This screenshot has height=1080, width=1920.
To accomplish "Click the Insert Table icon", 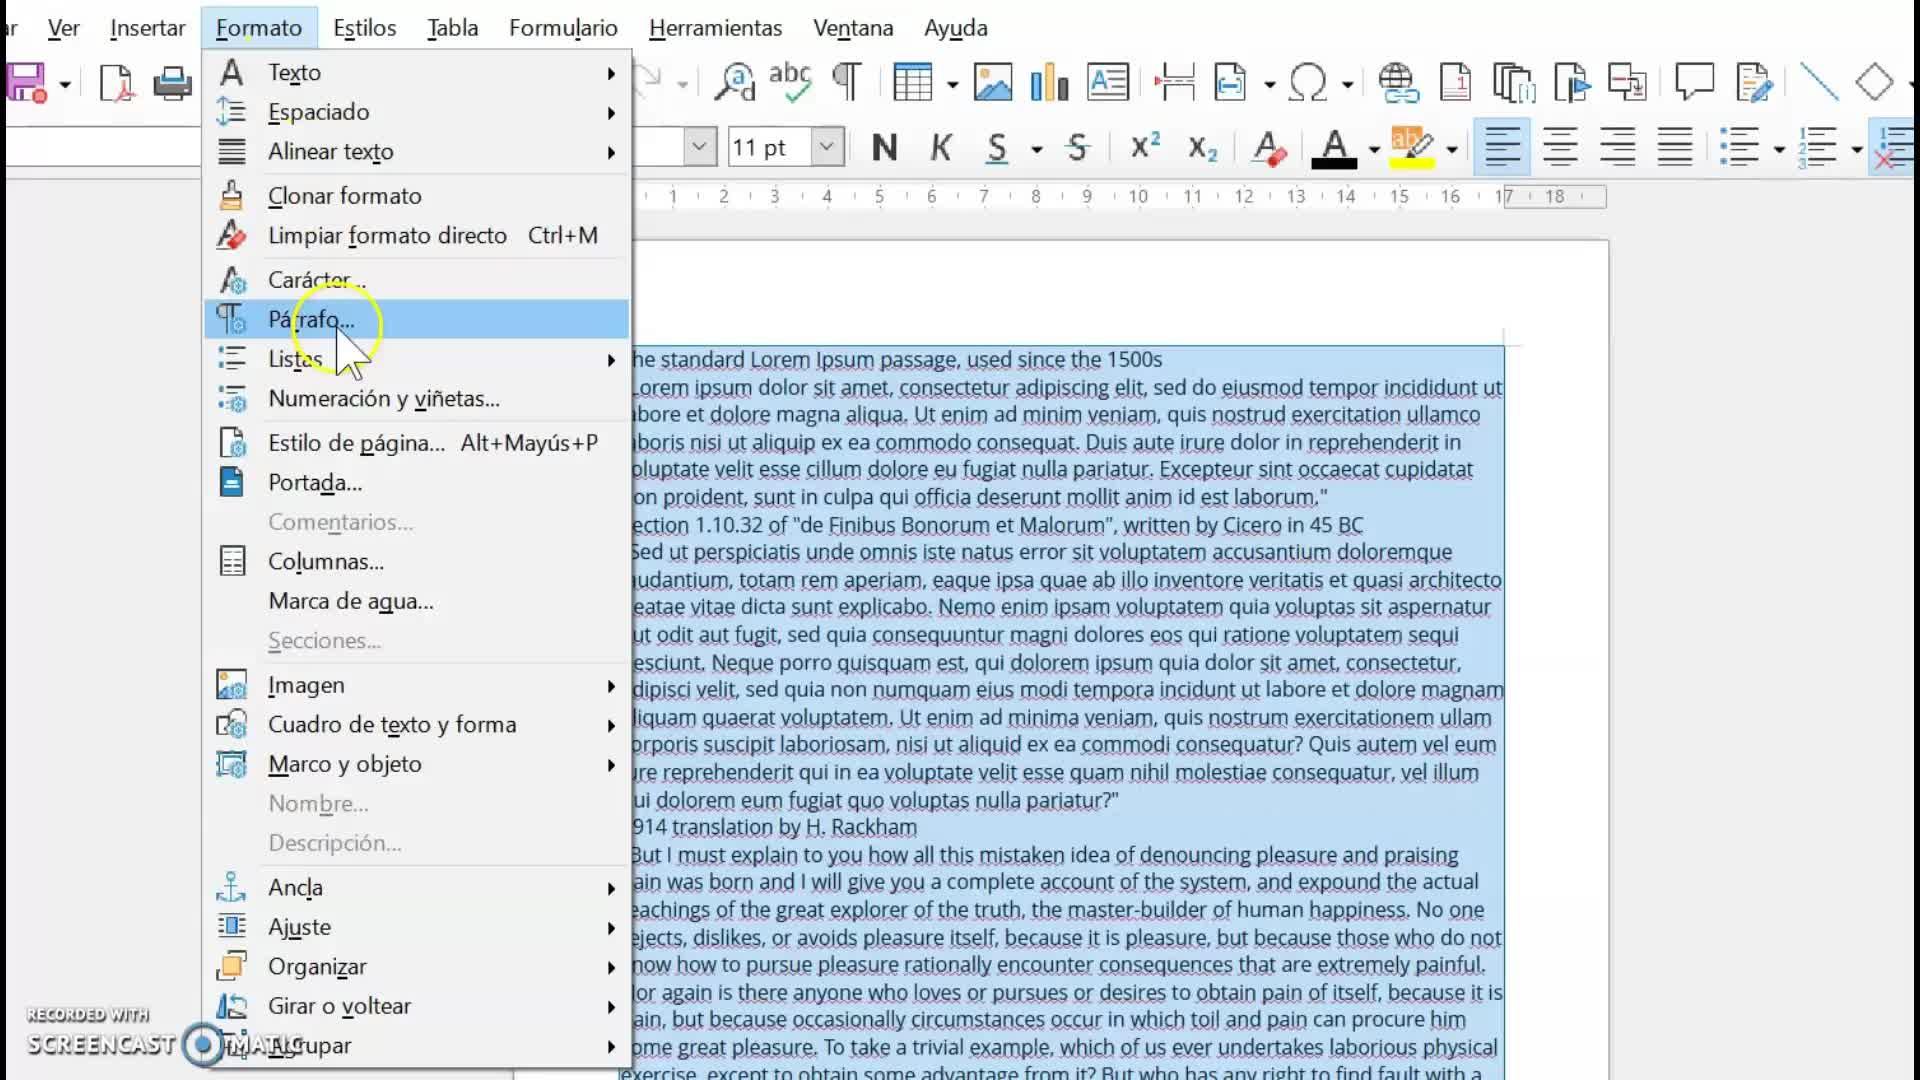I will 912,83.
